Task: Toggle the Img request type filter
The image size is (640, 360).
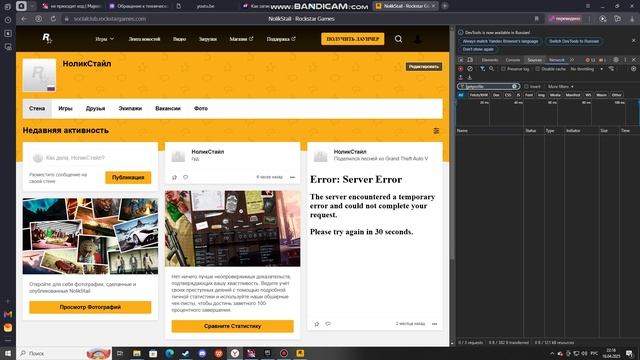Action: tap(541, 95)
